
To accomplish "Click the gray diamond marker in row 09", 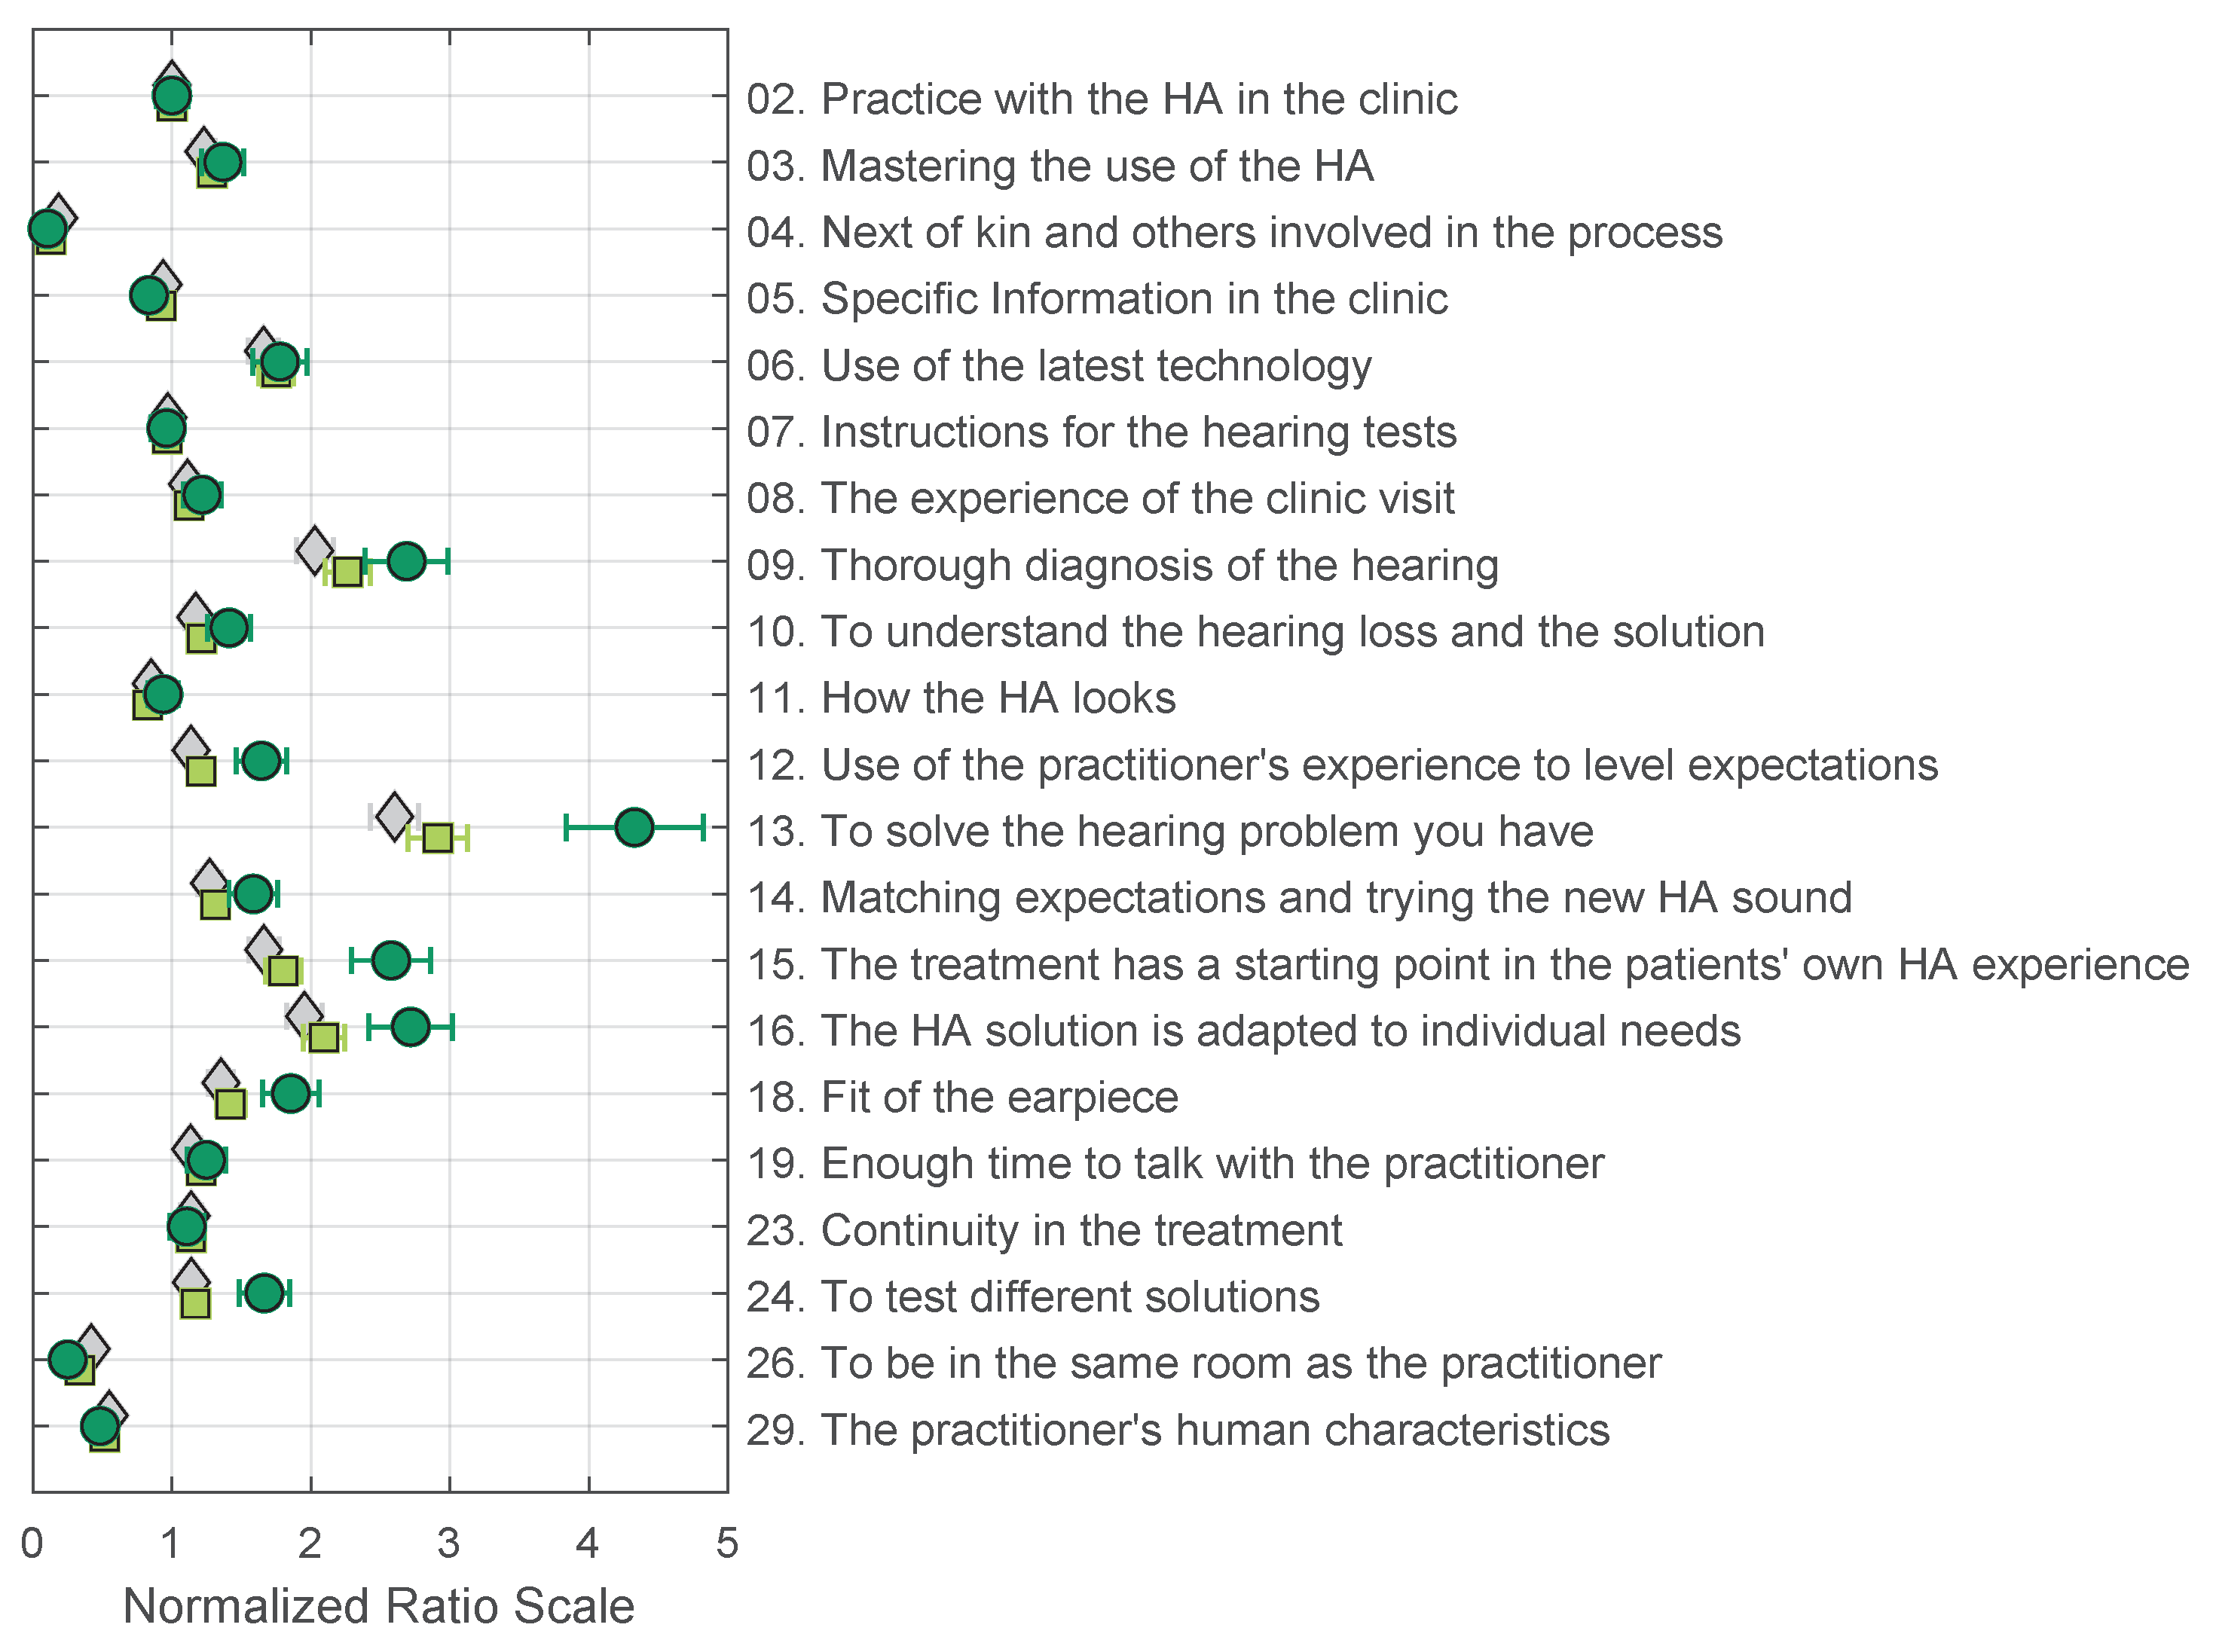I will [315, 549].
